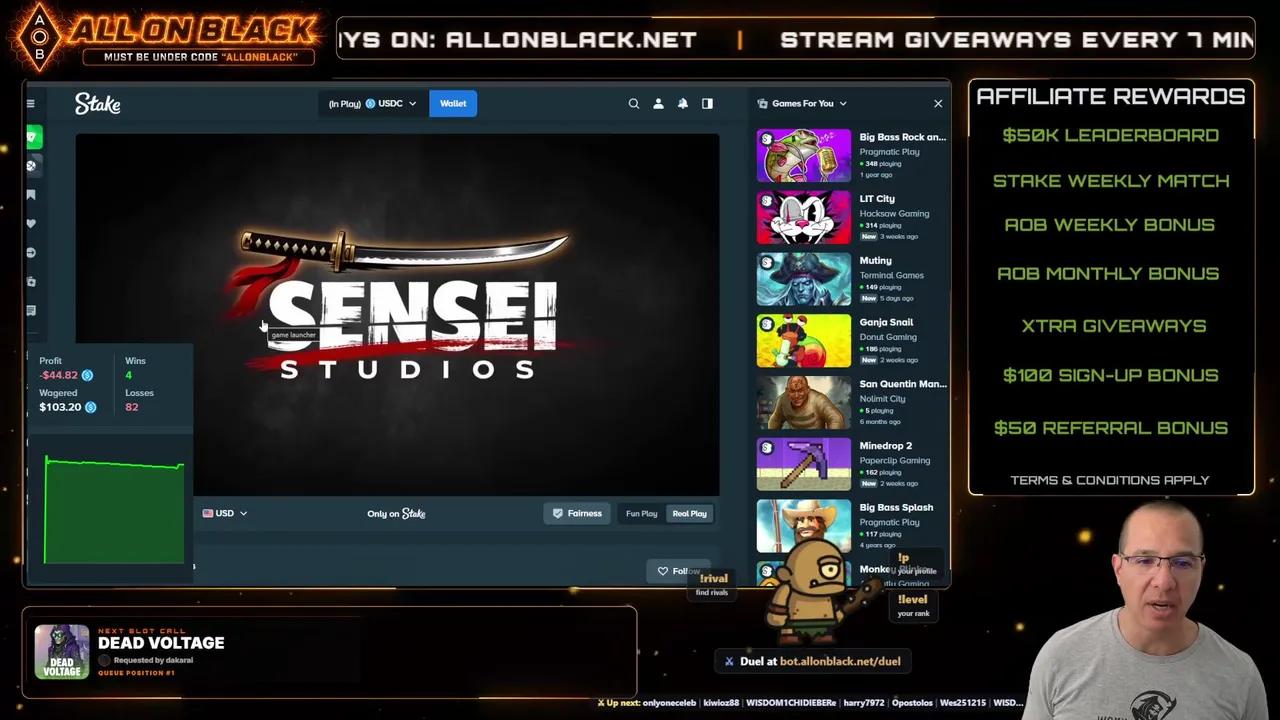Click the $100 SIGN-UP BONUS text
This screenshot has height=720, width=1280.
coord(1110,375)
